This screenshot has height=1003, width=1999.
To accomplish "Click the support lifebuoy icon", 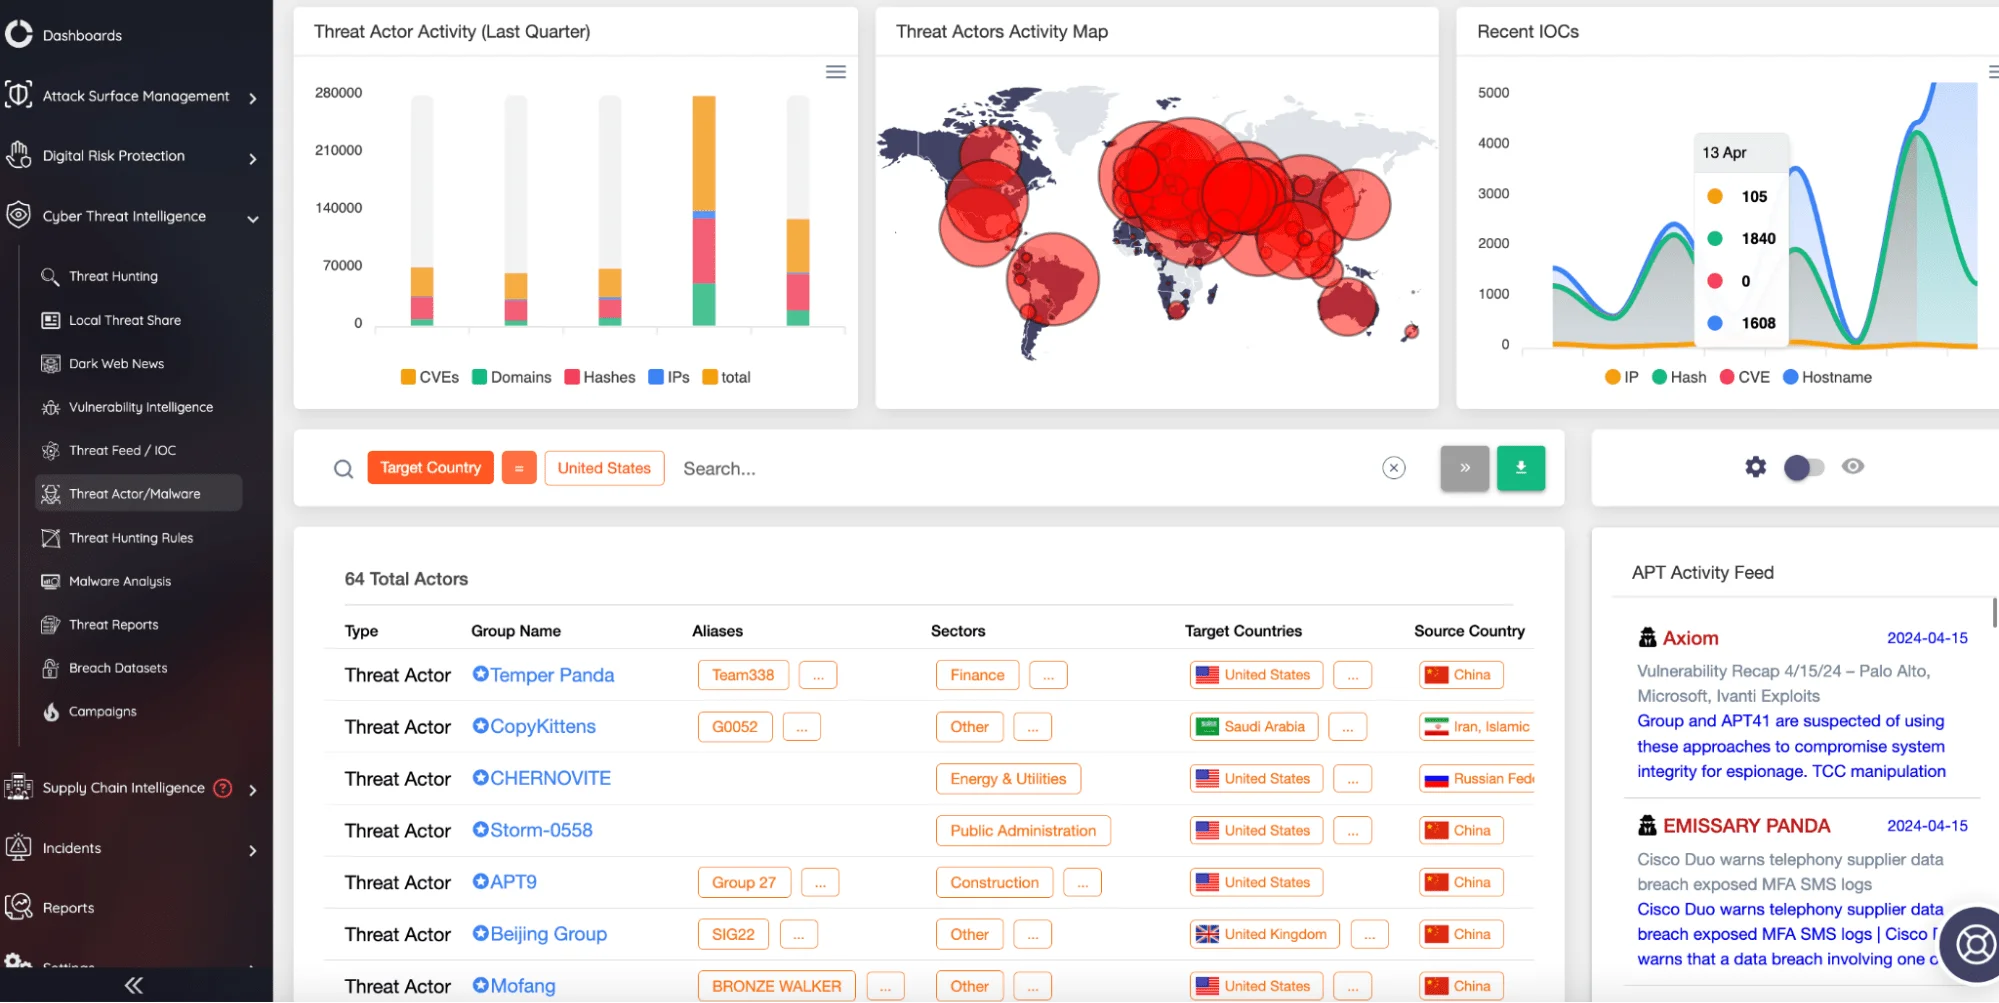I will (x=1976, y=945).
